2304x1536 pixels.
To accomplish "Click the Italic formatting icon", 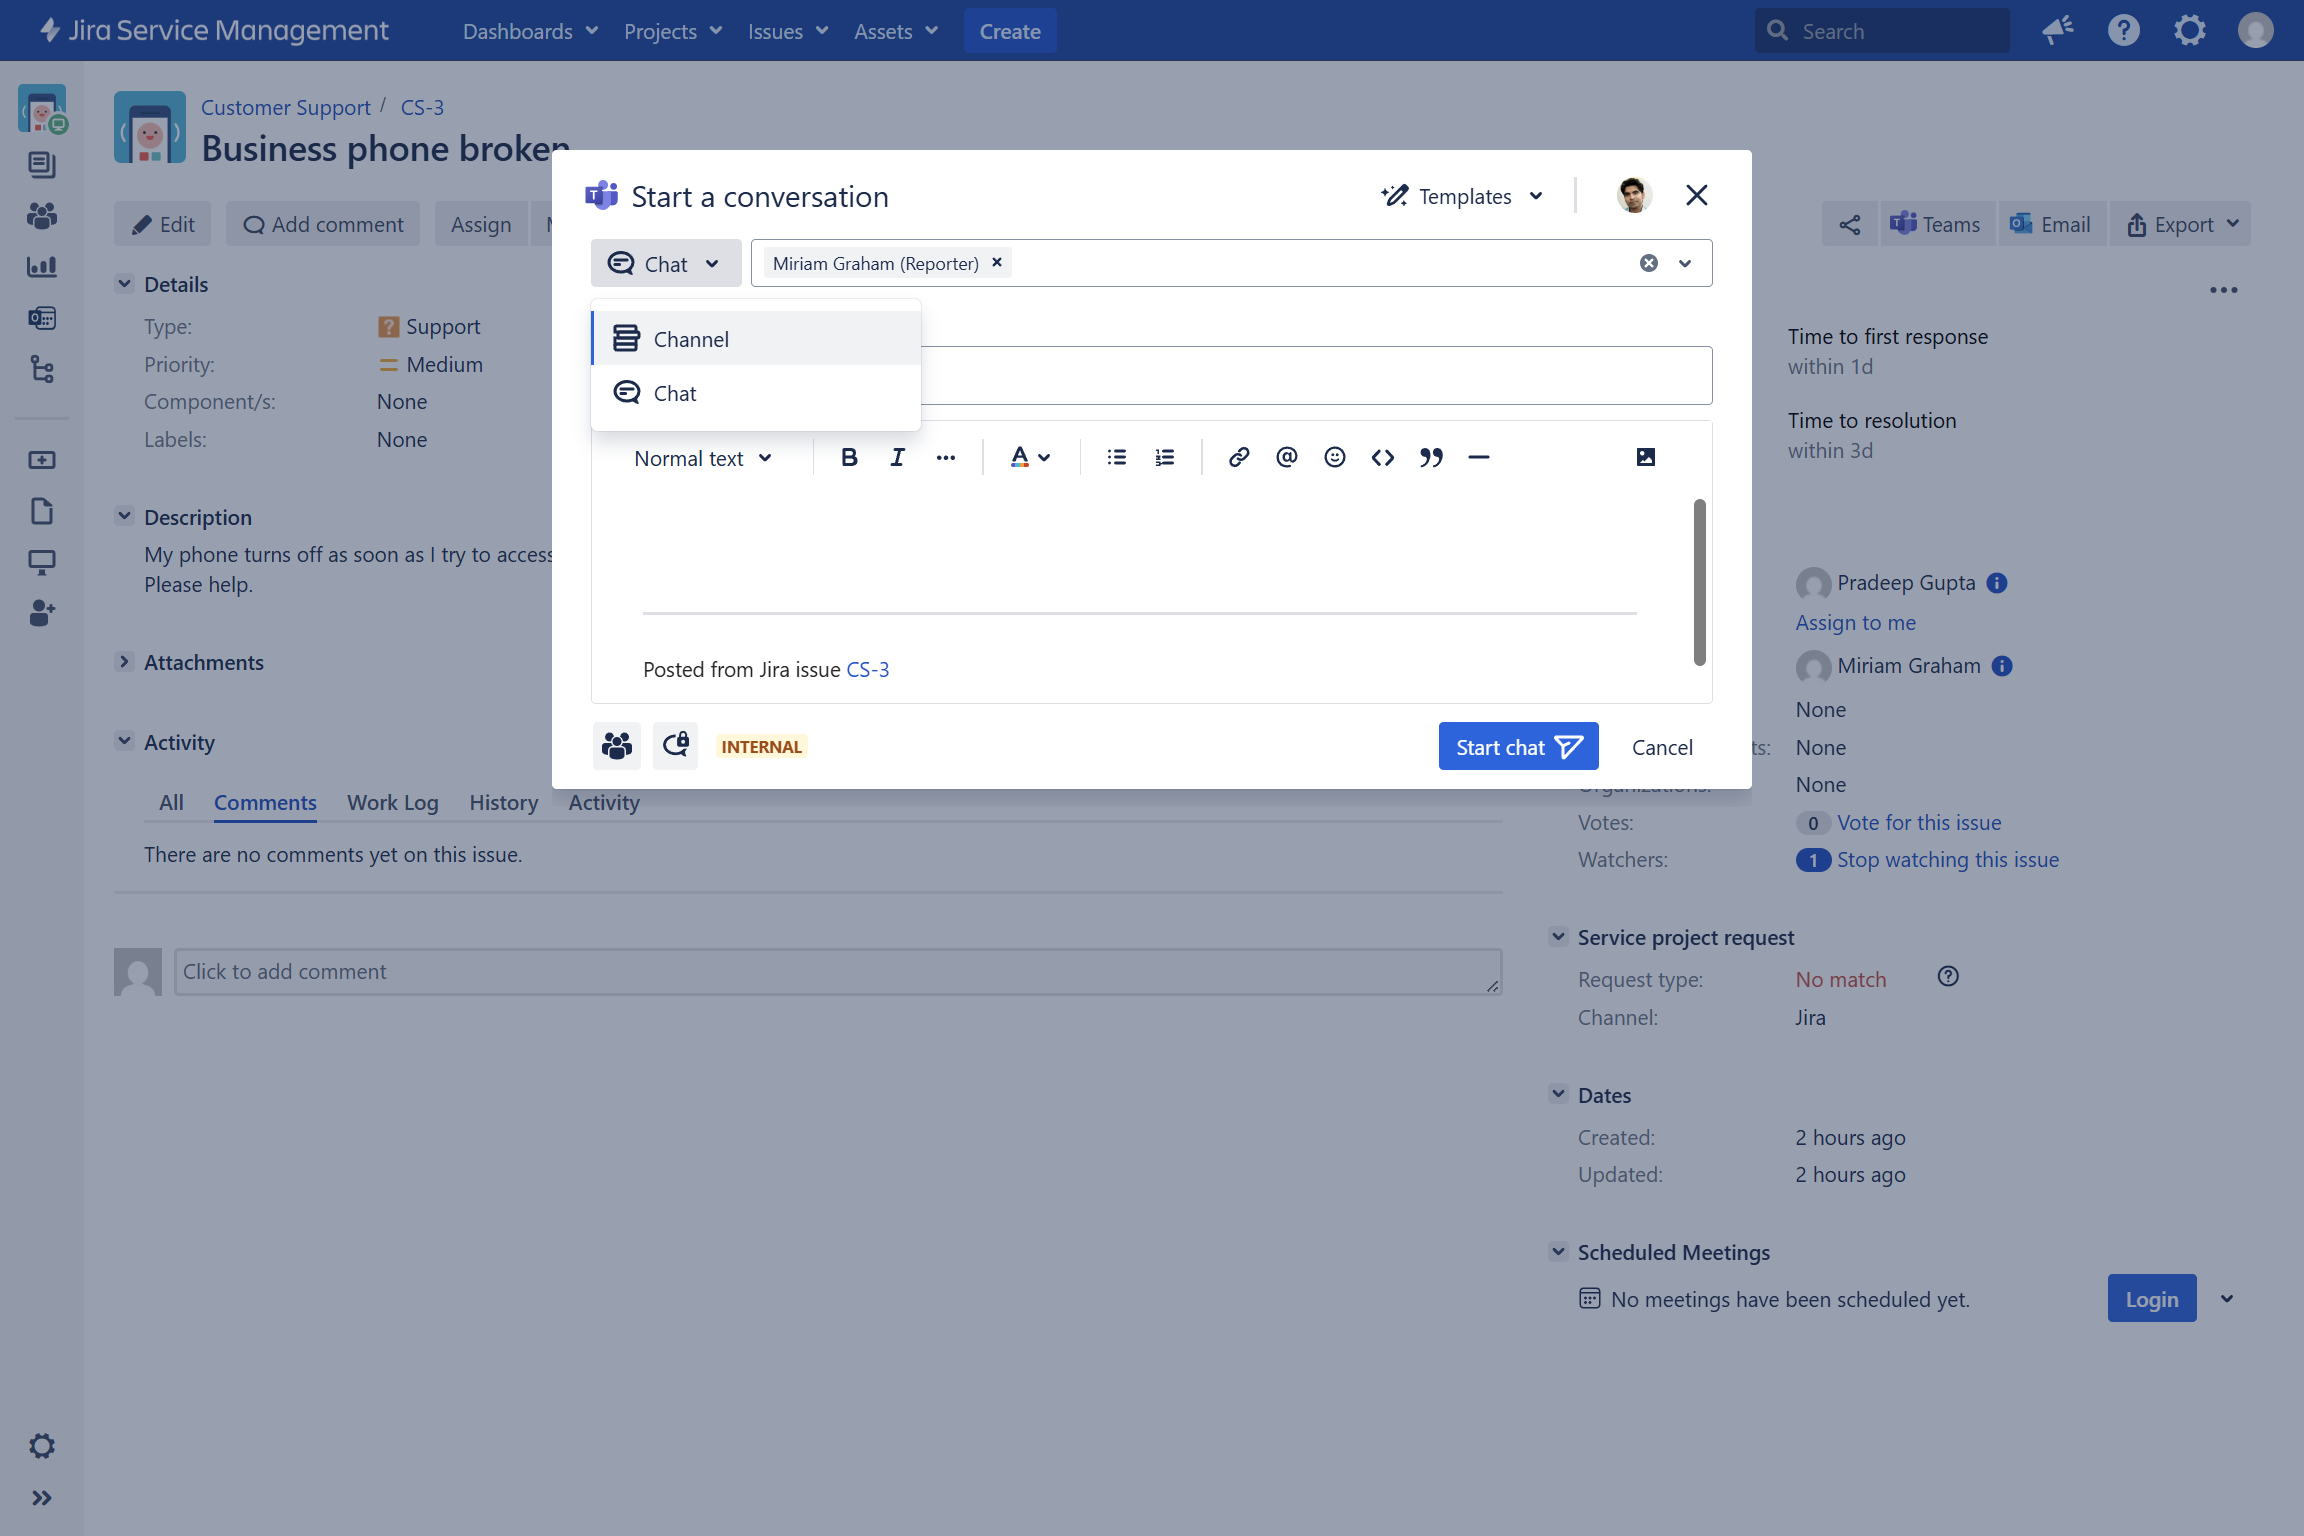I will 897,457.
